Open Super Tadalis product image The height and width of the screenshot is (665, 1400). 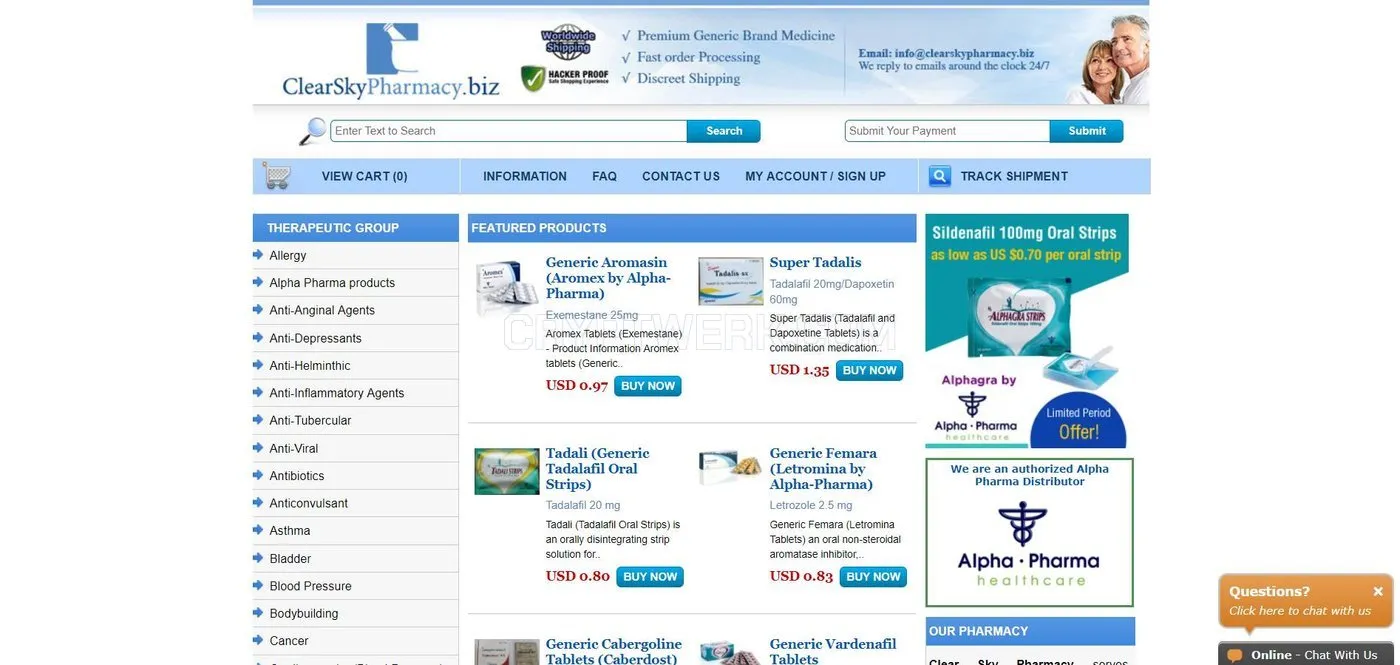click(731, 281)
